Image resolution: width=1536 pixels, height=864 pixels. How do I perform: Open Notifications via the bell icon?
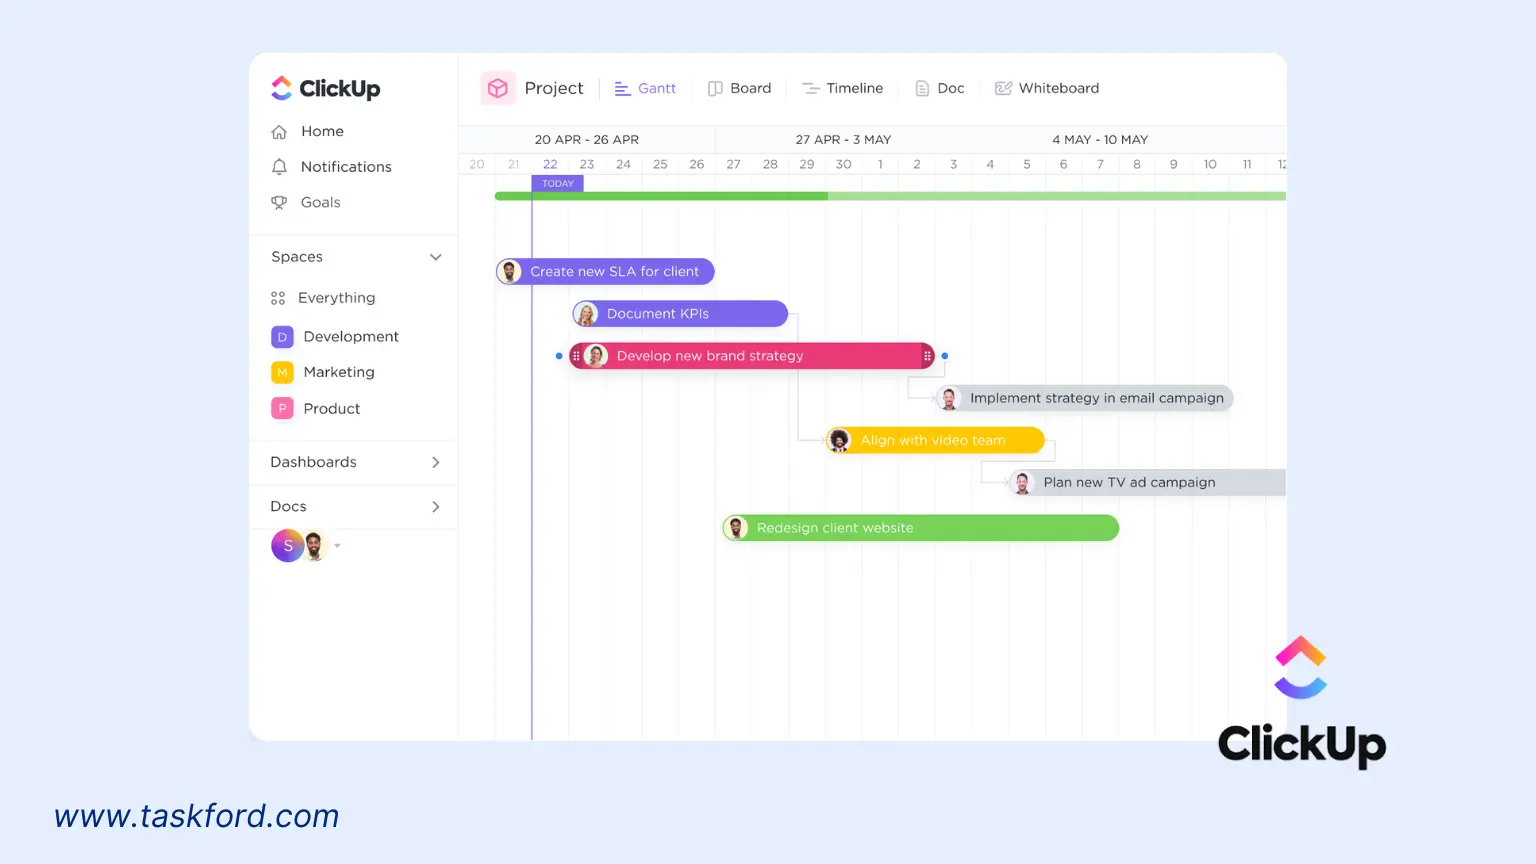280,166
